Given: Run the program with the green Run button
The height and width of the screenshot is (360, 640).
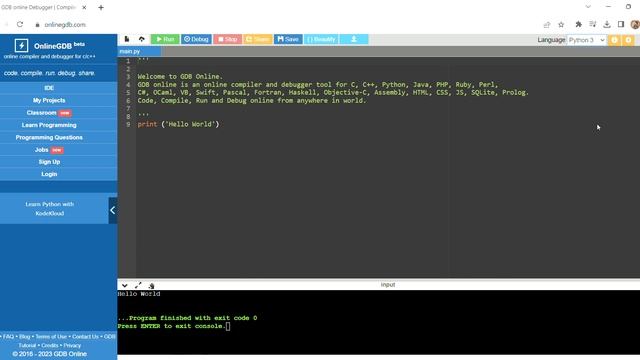Looking at the screenshot, I should 165,39.
